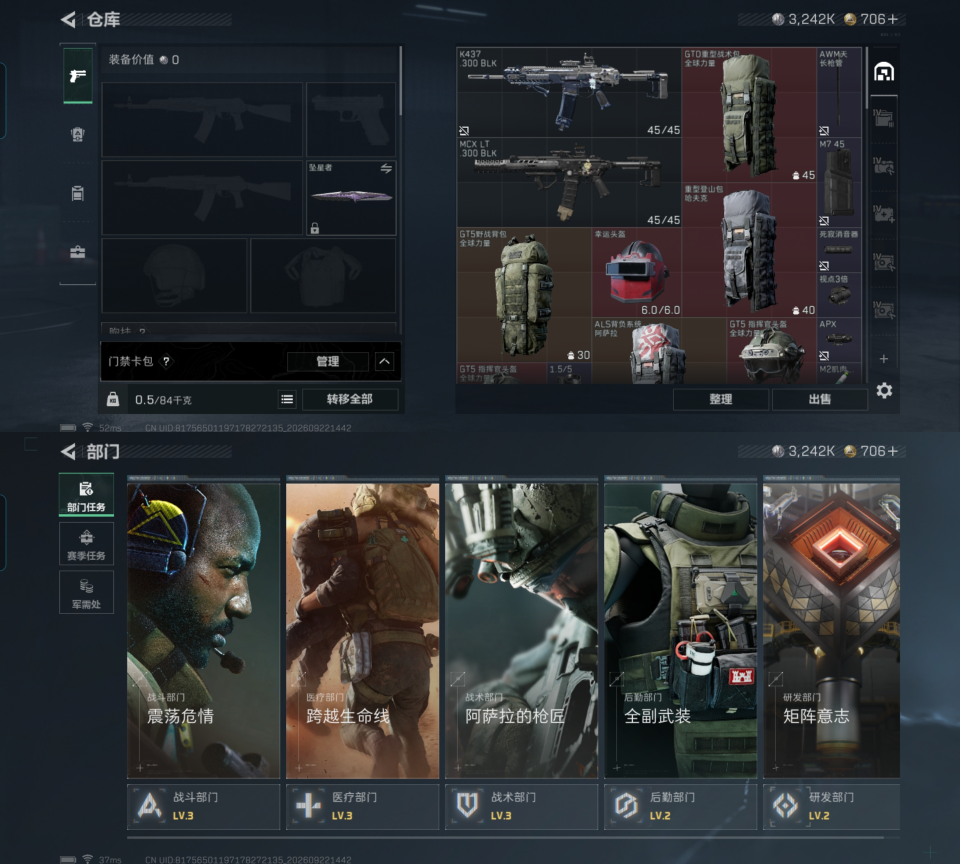Select the AWM long barrel item
960x864 pixels.
(839, 92)
